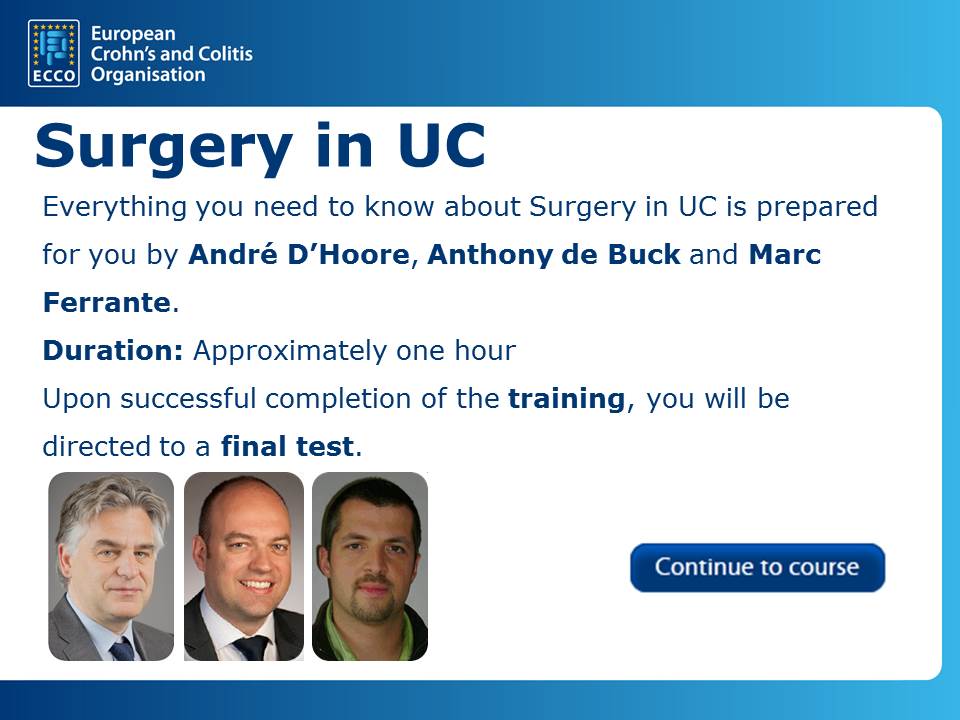Click the bold surname 'Ferrante'
The width and height of the screenshot is (960, 720).
coord(107,303)
